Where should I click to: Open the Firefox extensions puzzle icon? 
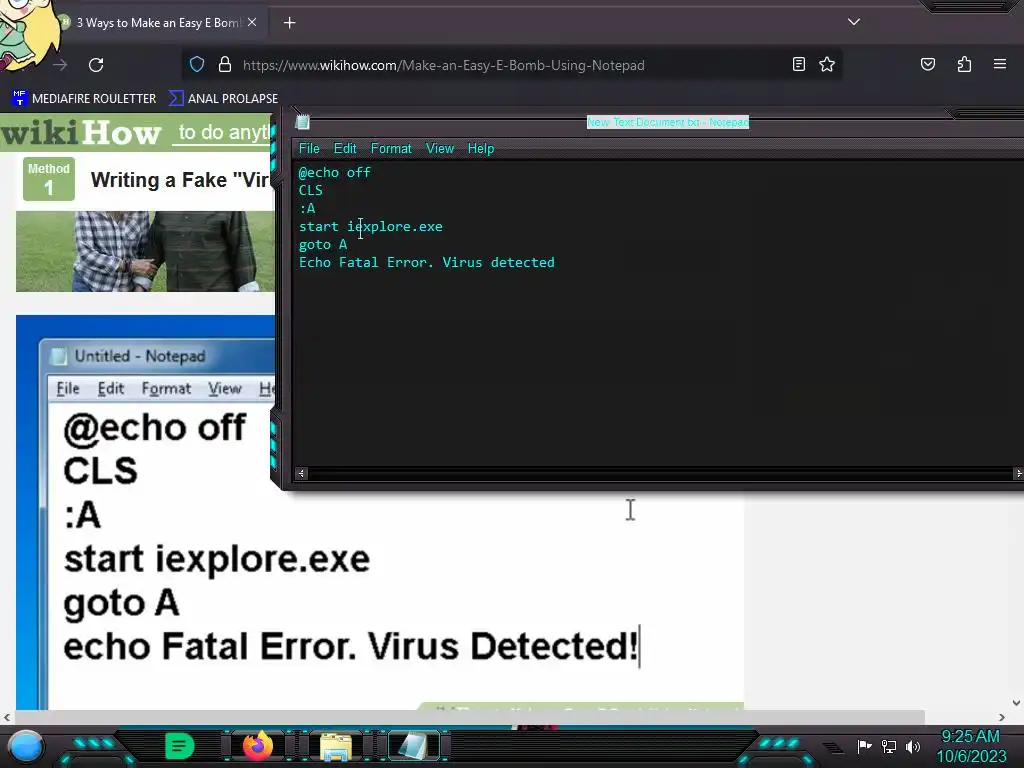tap(964, 64)
